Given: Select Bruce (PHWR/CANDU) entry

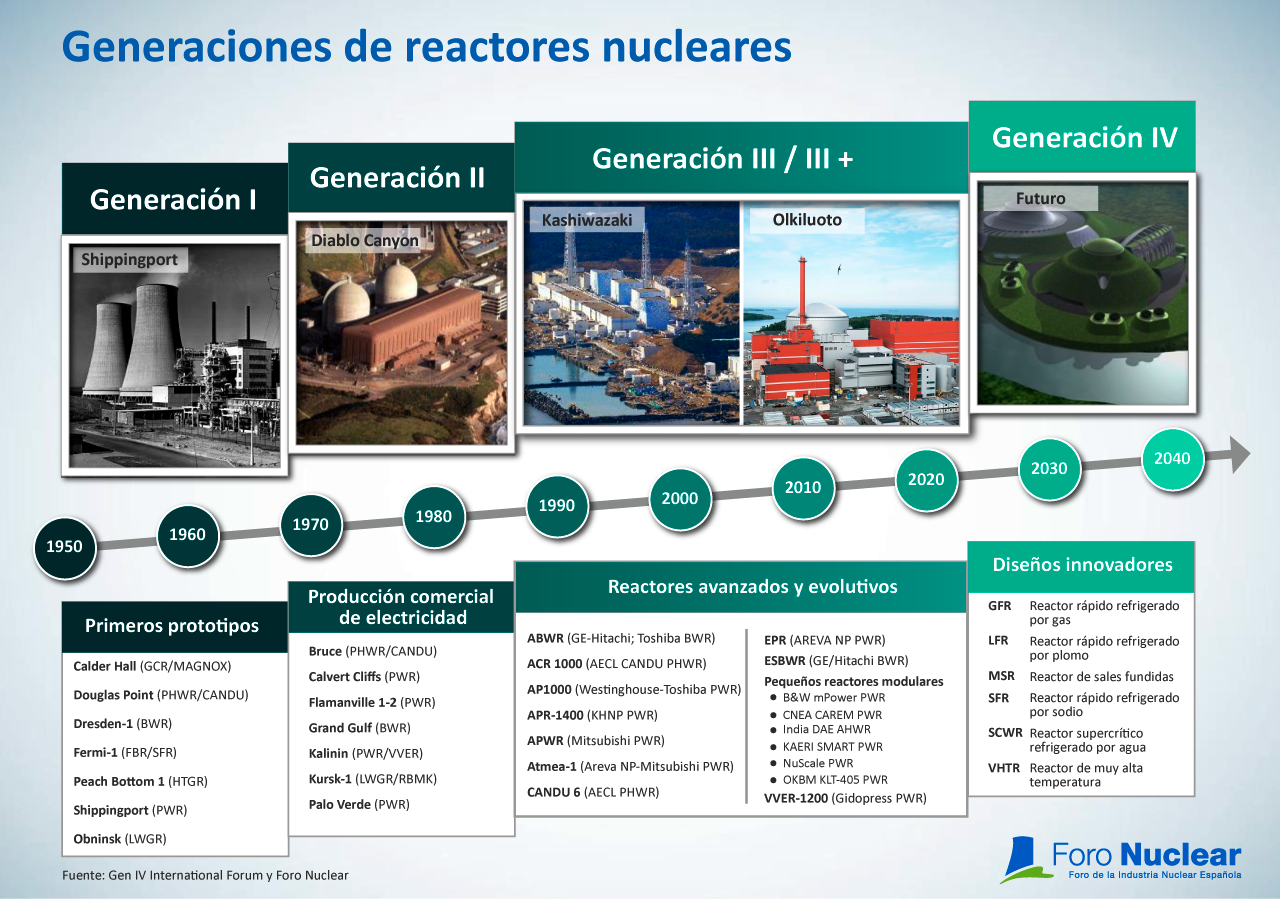Looking at the screenshot, I should coord(372,651).
